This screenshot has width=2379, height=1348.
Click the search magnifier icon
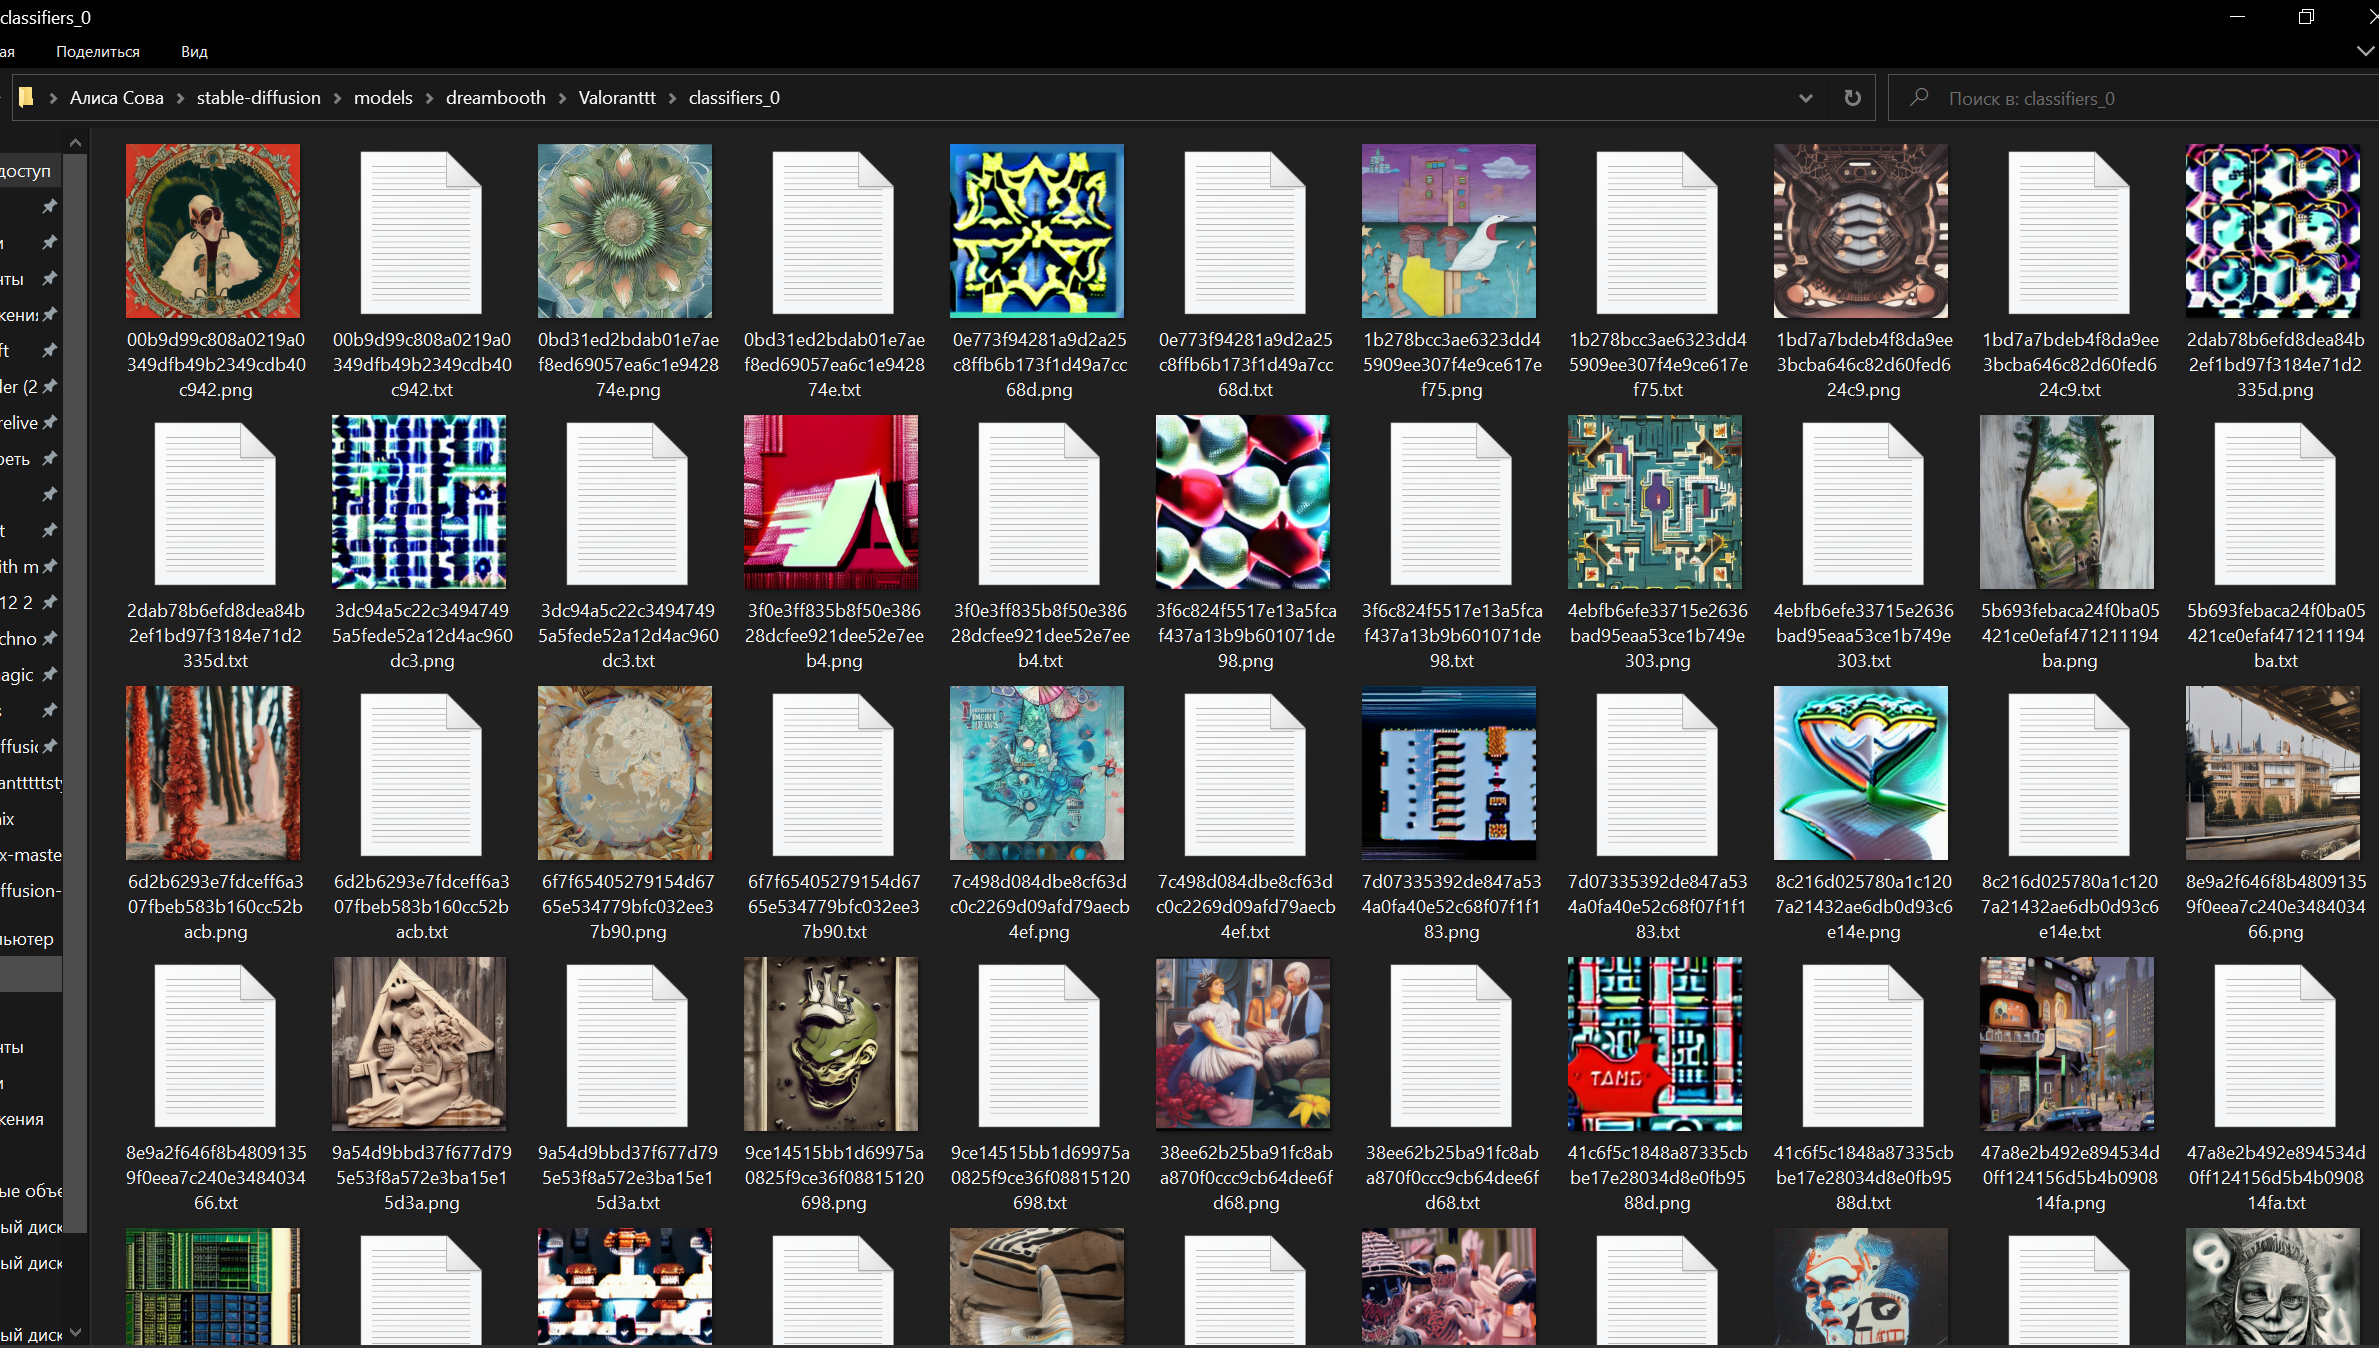coord(1918,98)
